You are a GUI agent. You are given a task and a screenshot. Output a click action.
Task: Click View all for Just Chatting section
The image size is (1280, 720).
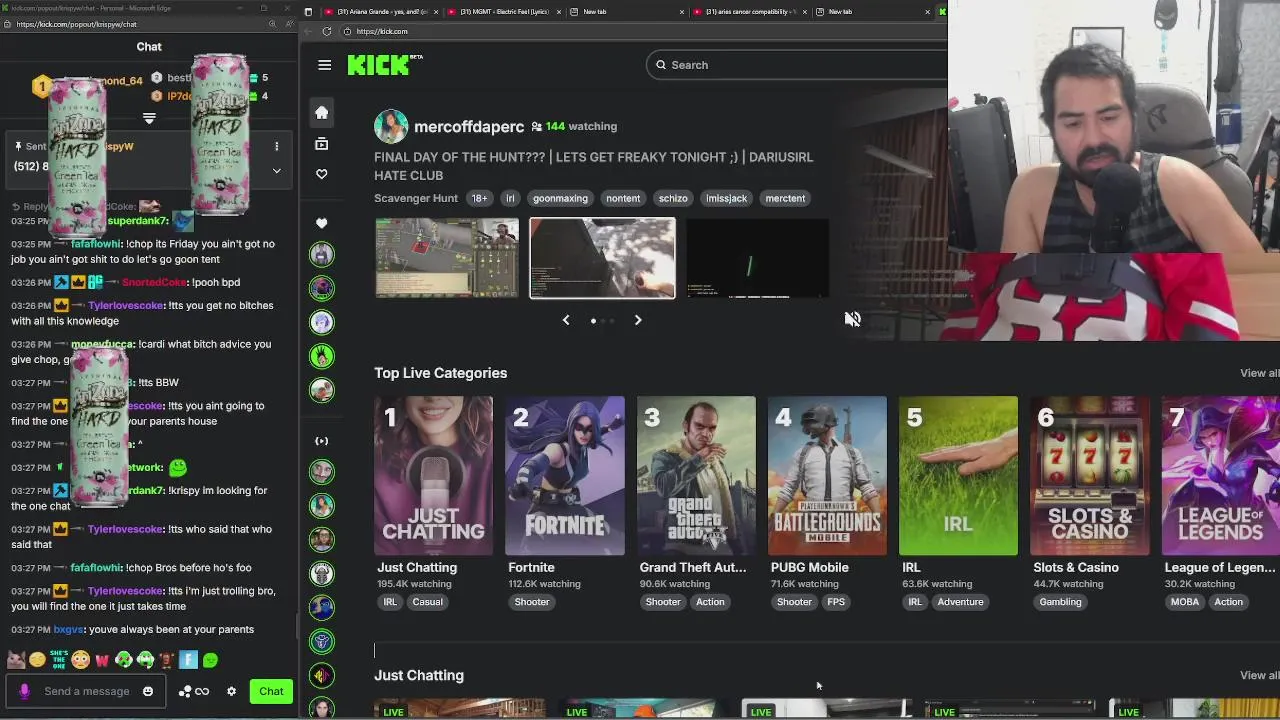(x=1259, y=675)
